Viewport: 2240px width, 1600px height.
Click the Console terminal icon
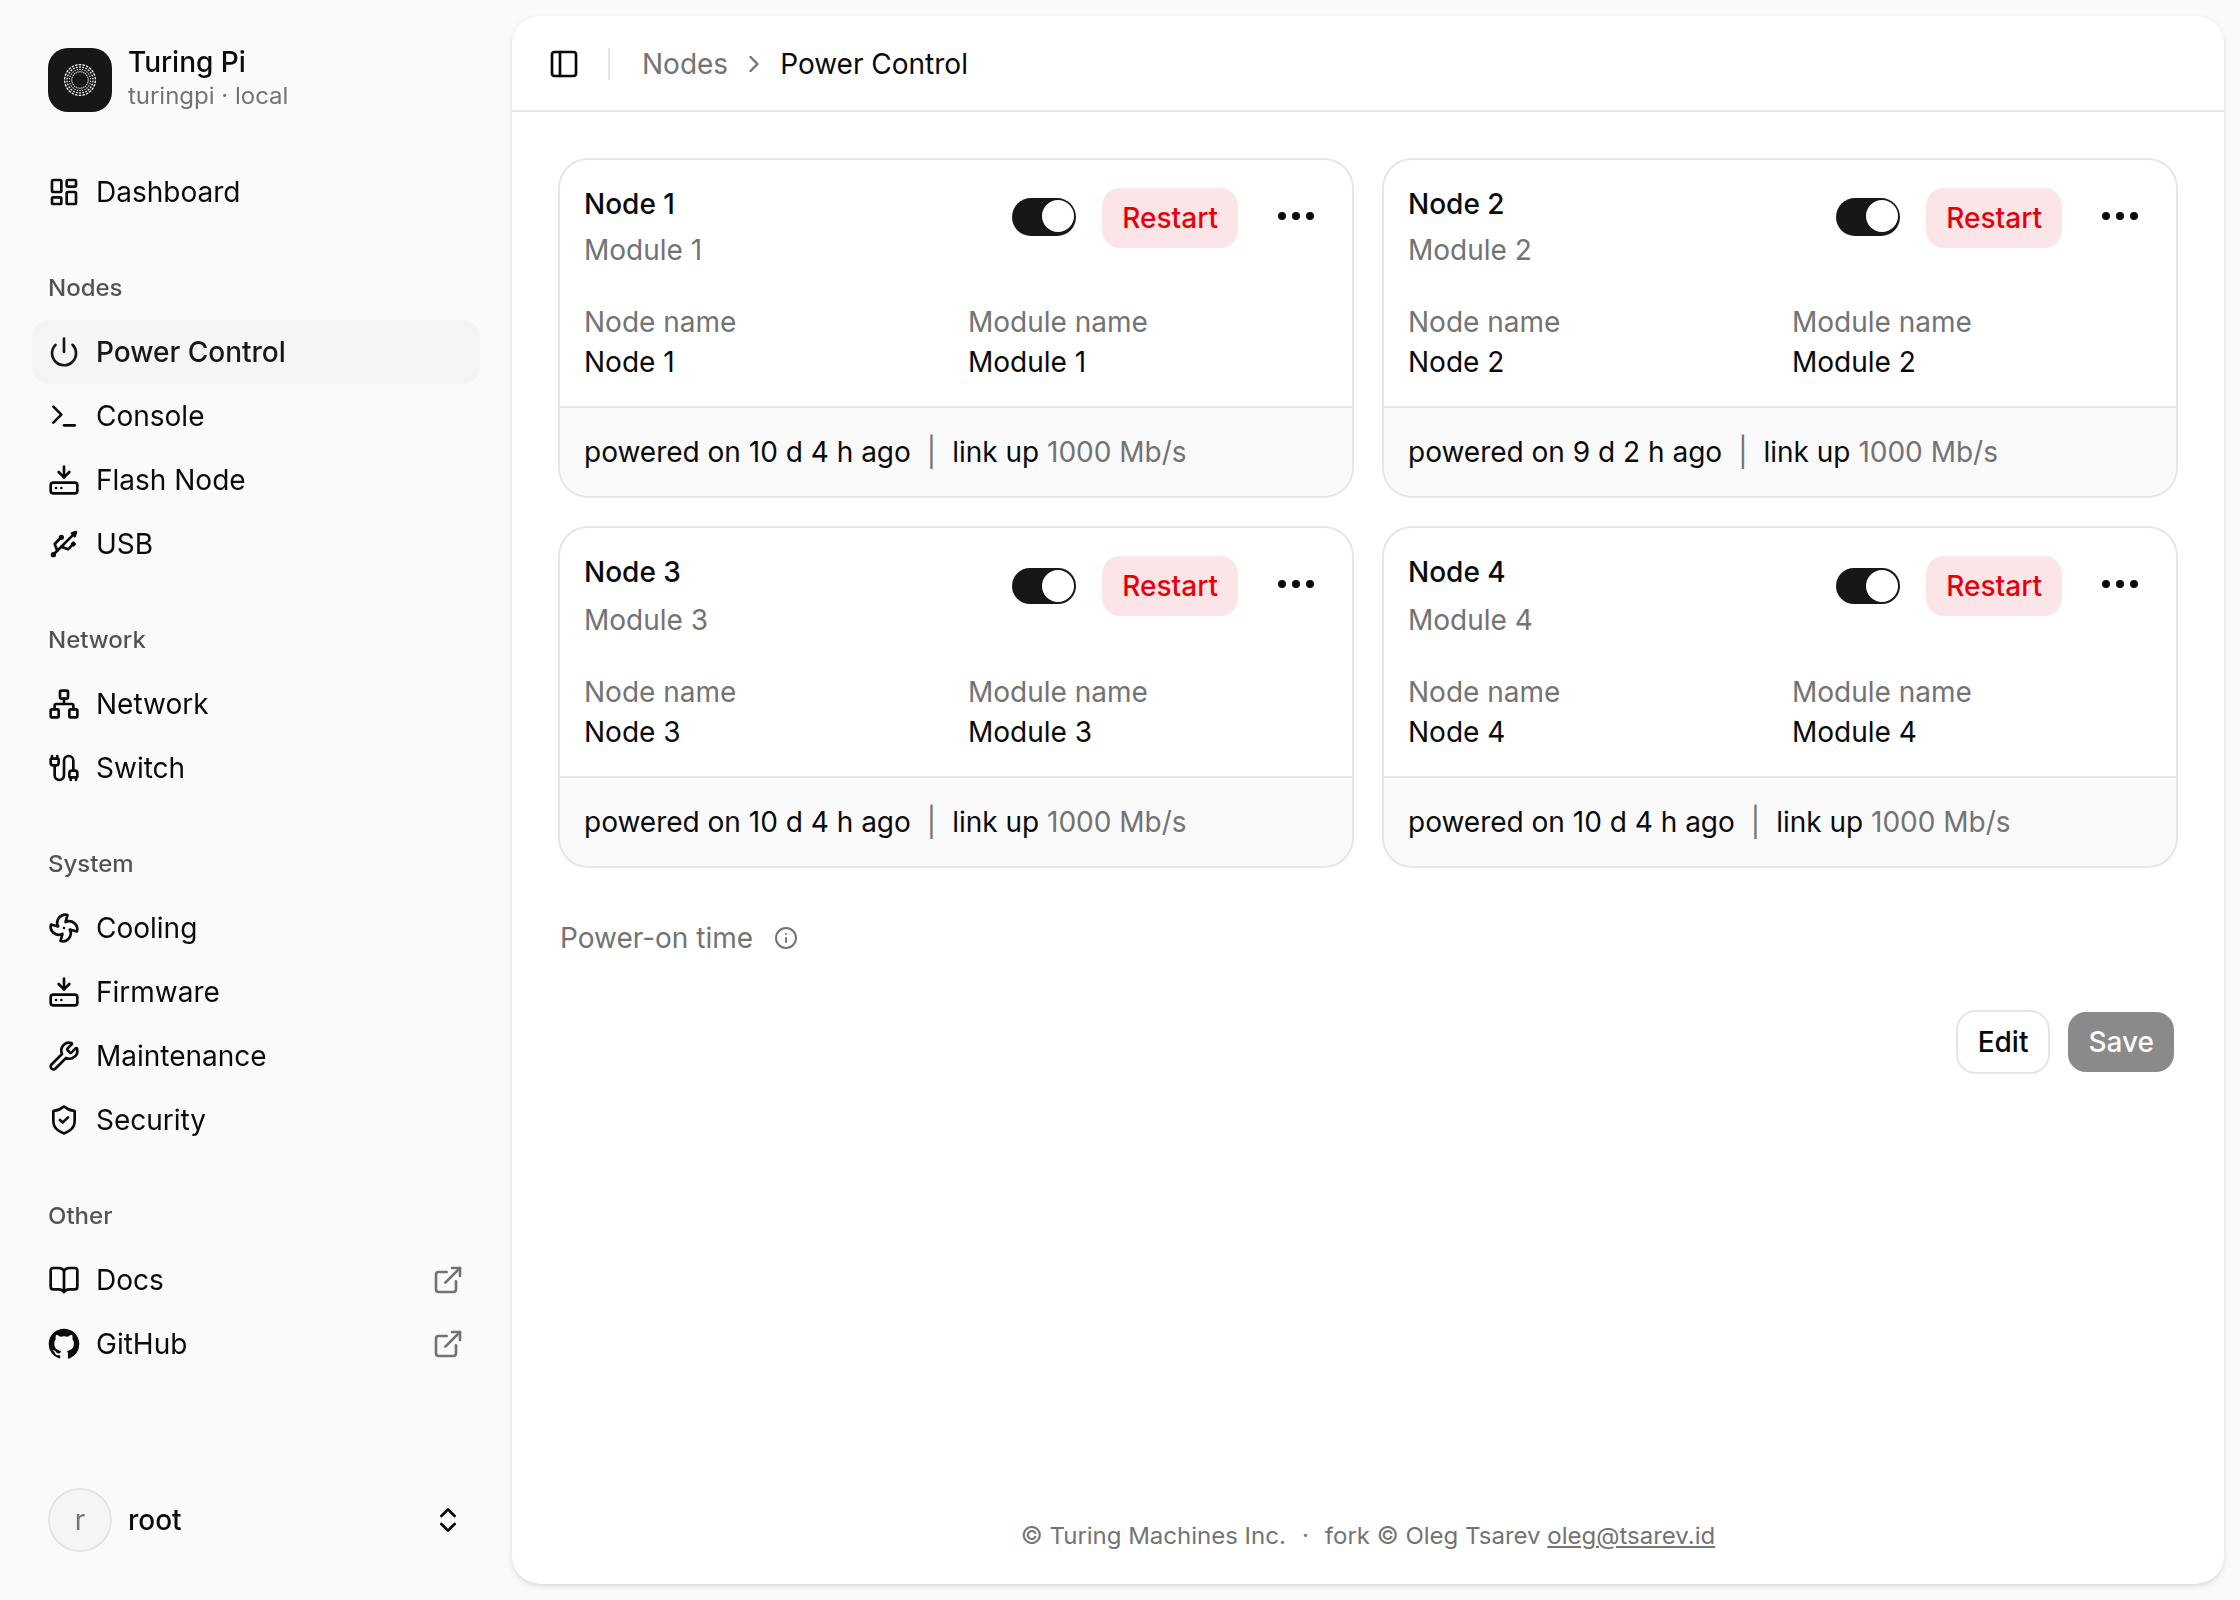click(x=64, y=416)
